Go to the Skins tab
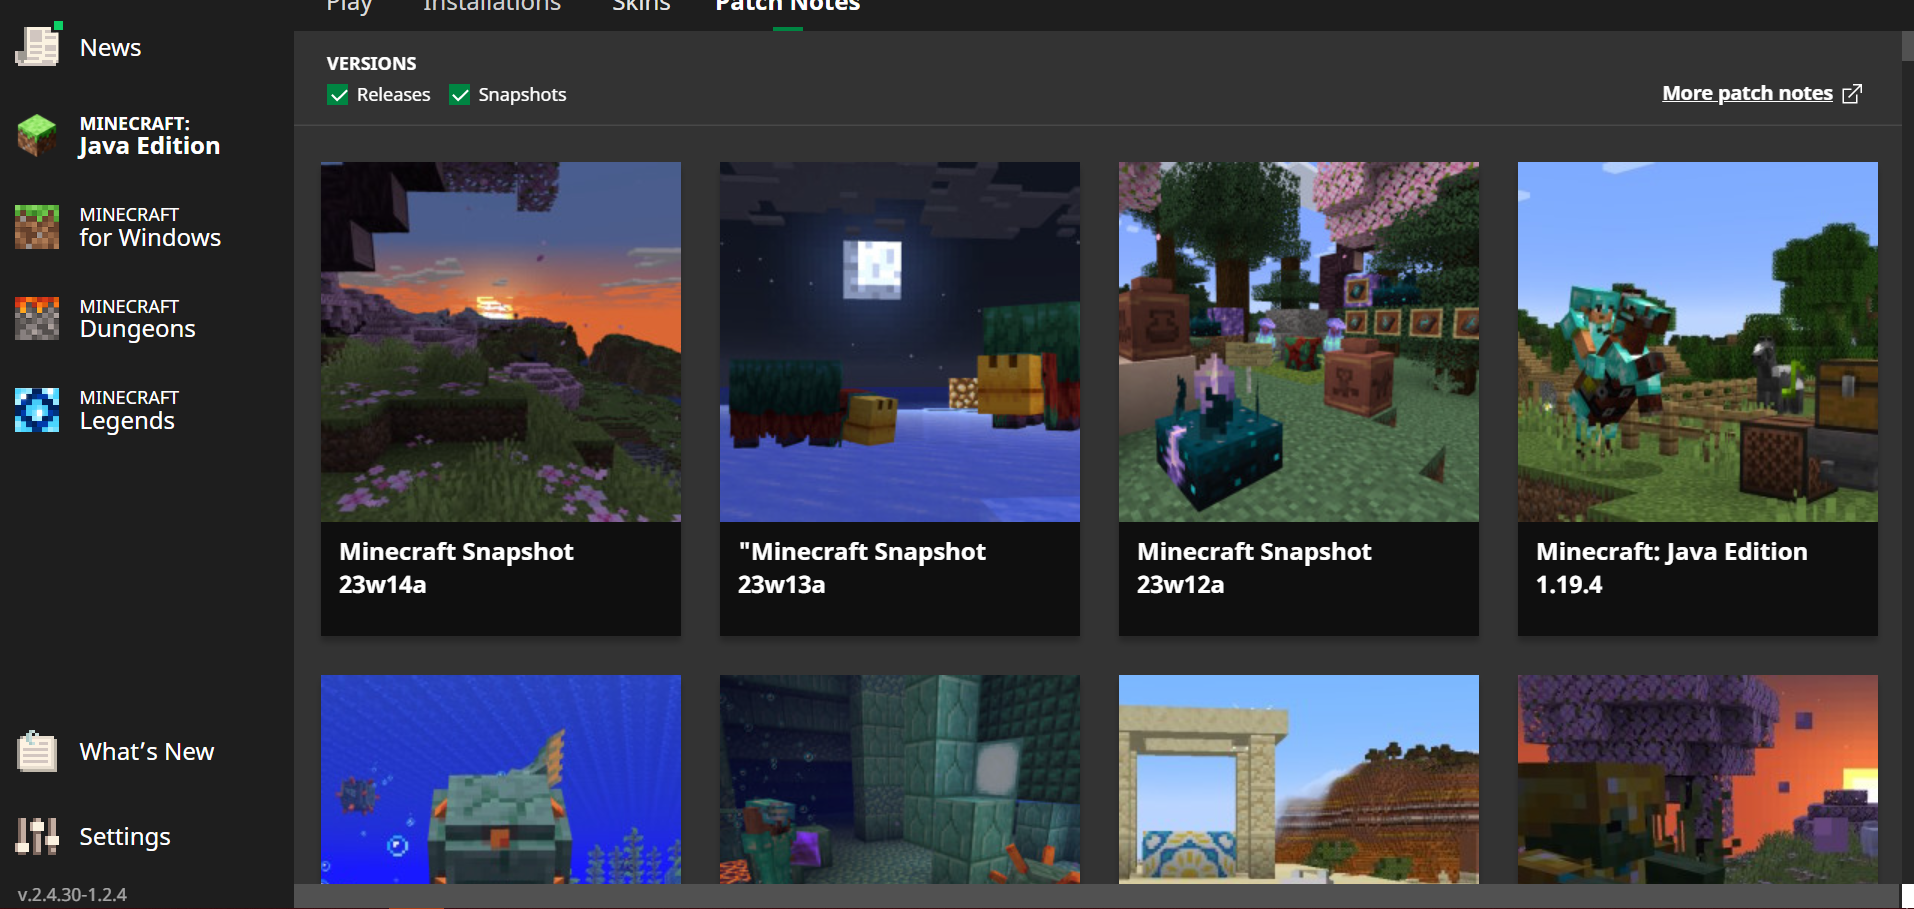The width and height of the screenshot is (1914, 909). (641, 6)
